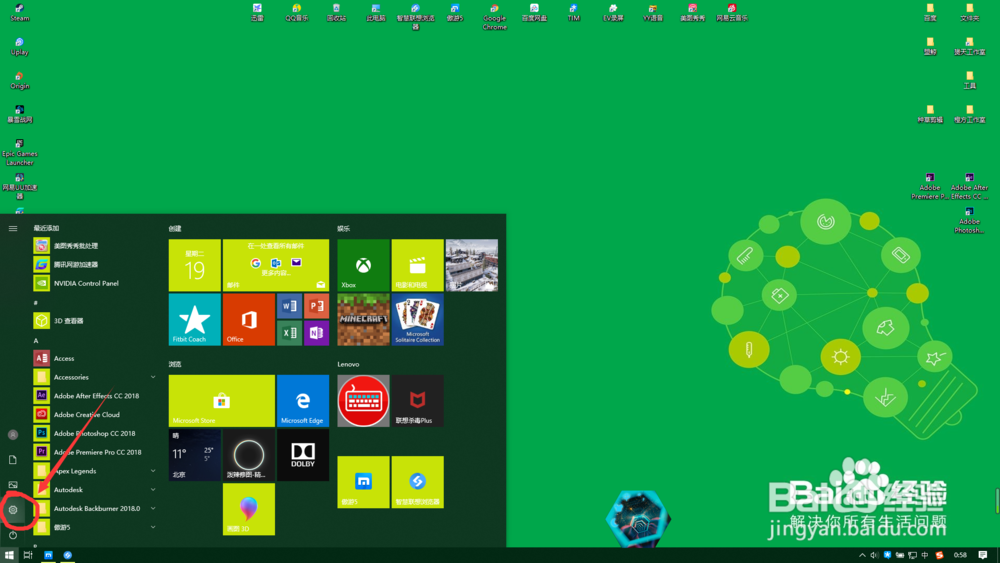Select the Steam desktop shortcut
Screen dimensions: 1000x563
point(20,12)
